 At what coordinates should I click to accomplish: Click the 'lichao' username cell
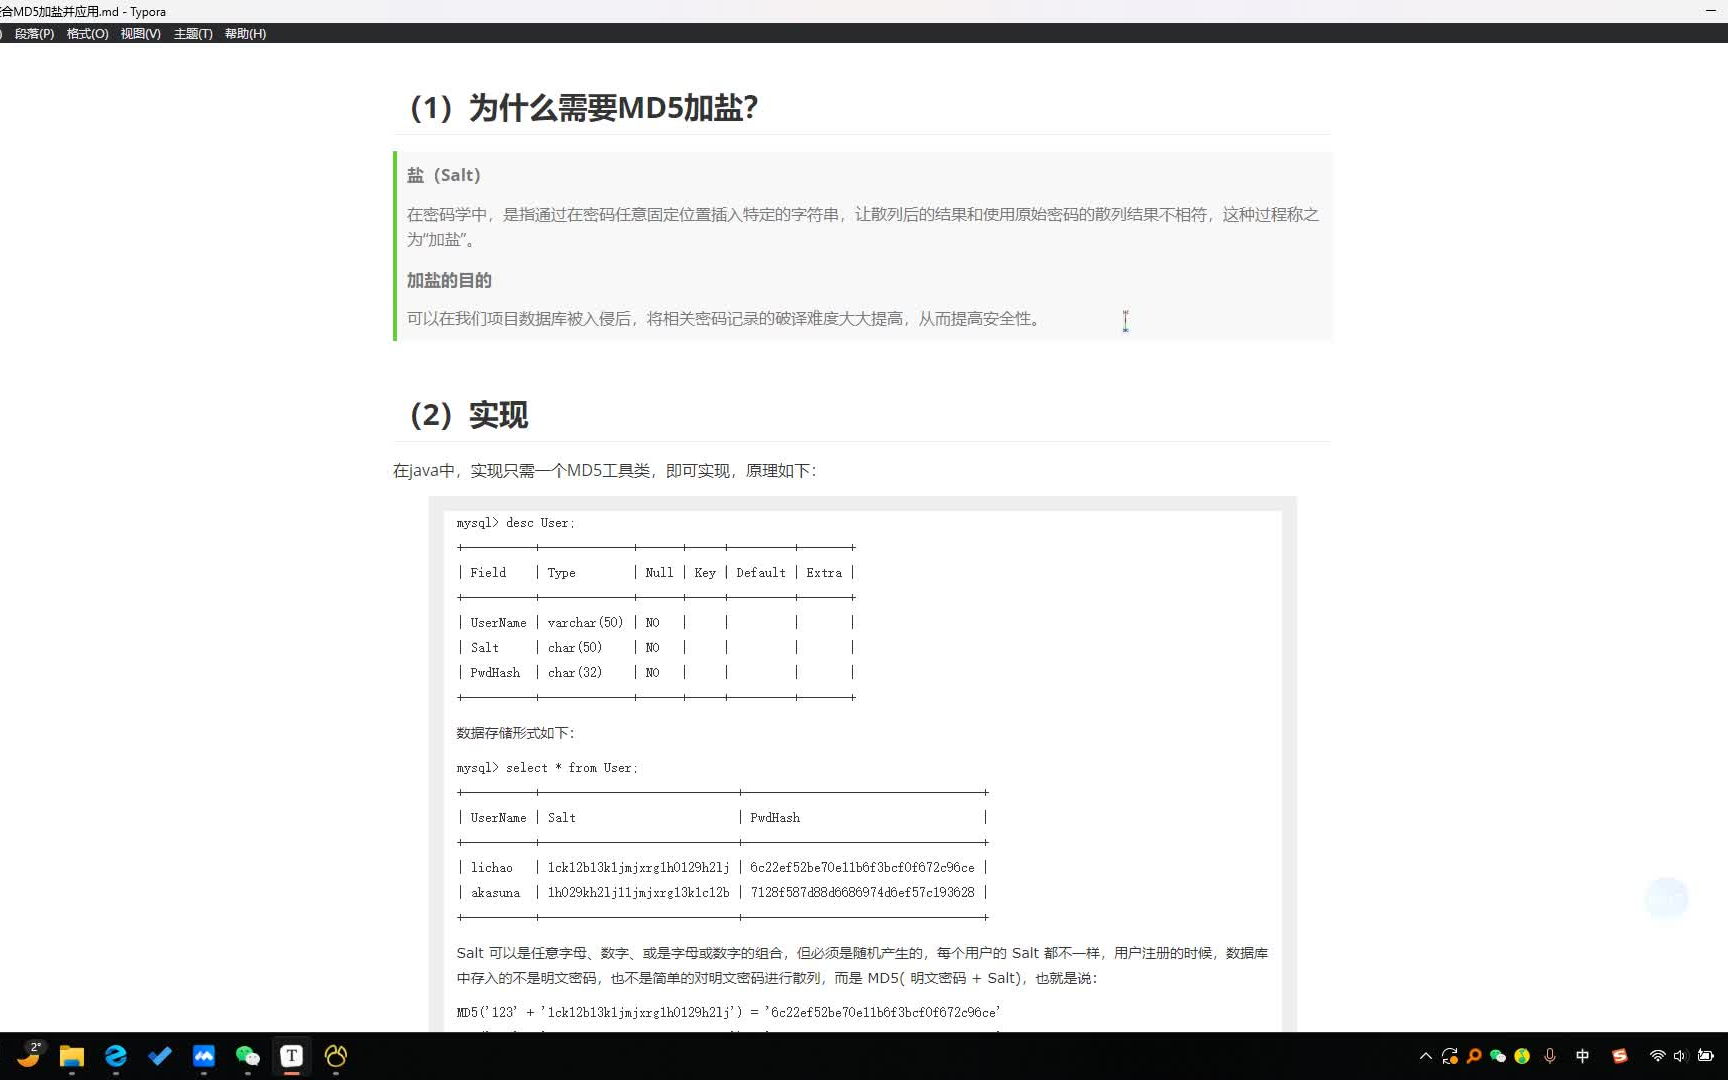point(492,867)
